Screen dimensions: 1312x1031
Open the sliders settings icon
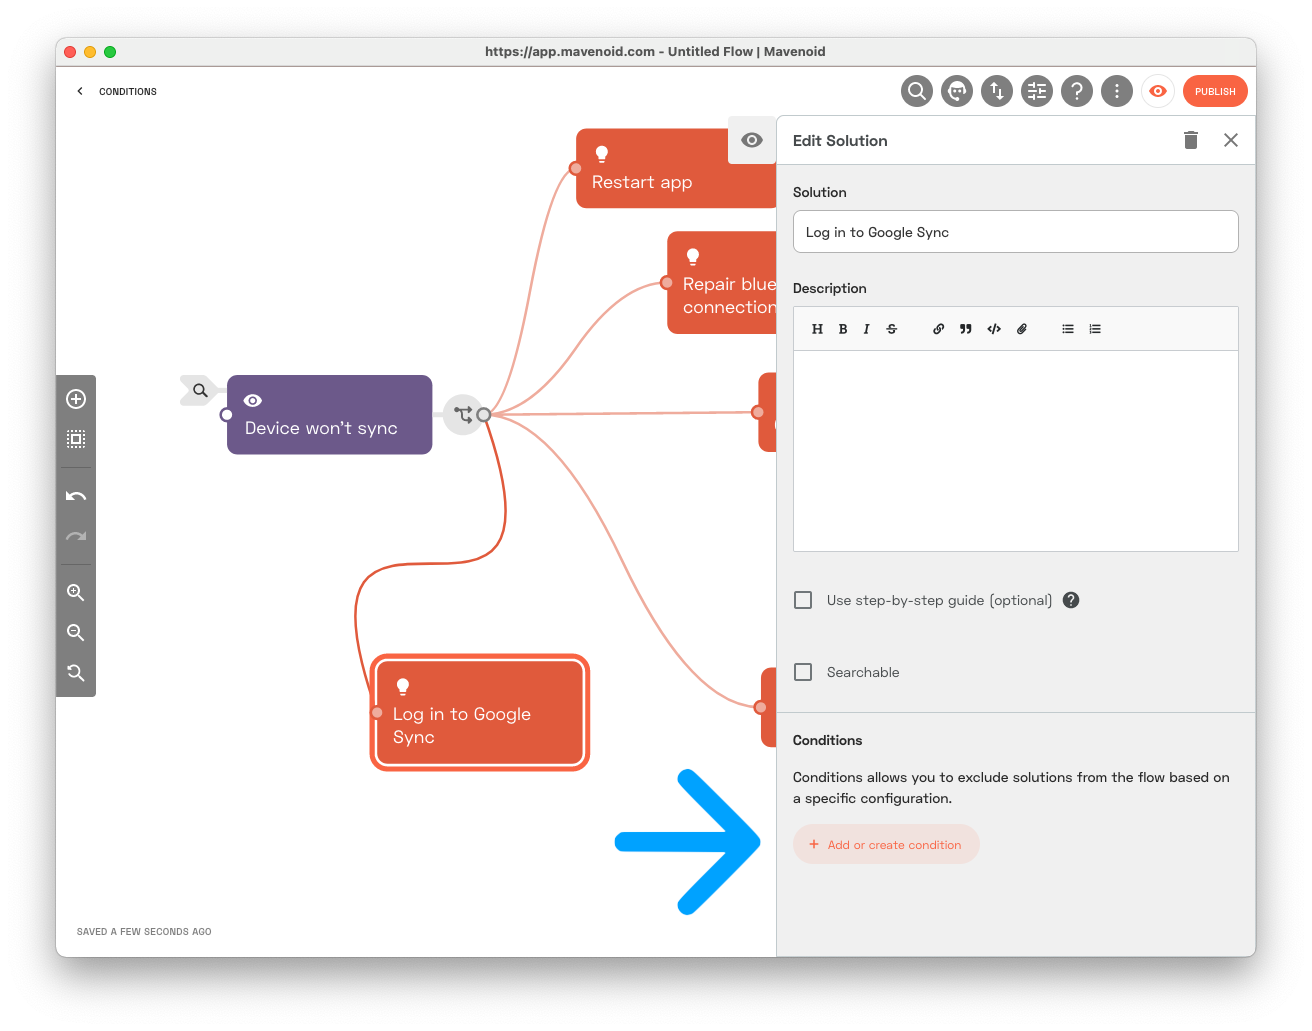pyautogui.click(x=1037, y=91)
